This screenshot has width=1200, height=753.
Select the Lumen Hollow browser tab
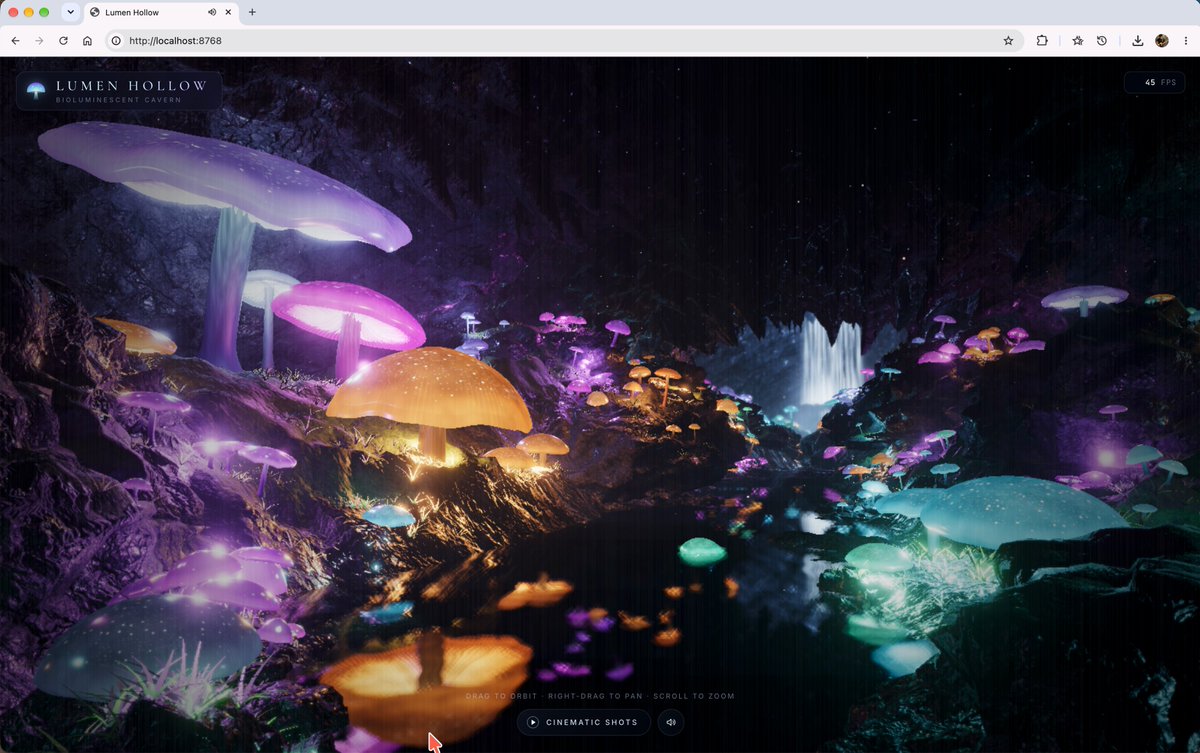(x=161, y=12)
